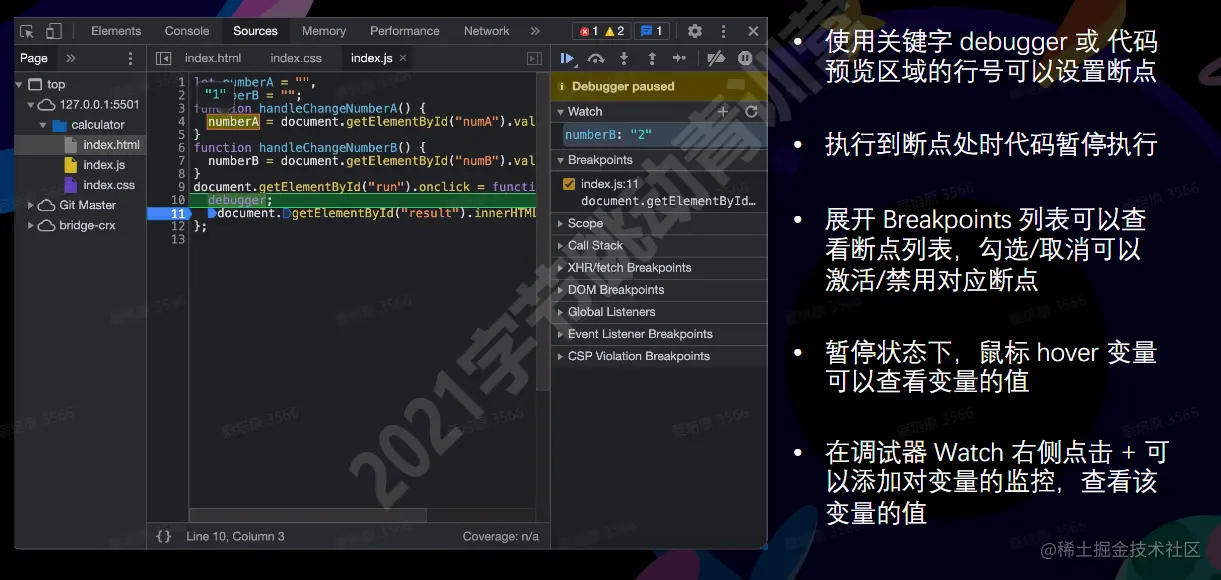Resume script execution
The height and width of the screenshot is (580, 1221).
pyautogui.click(x=567, y=59)
